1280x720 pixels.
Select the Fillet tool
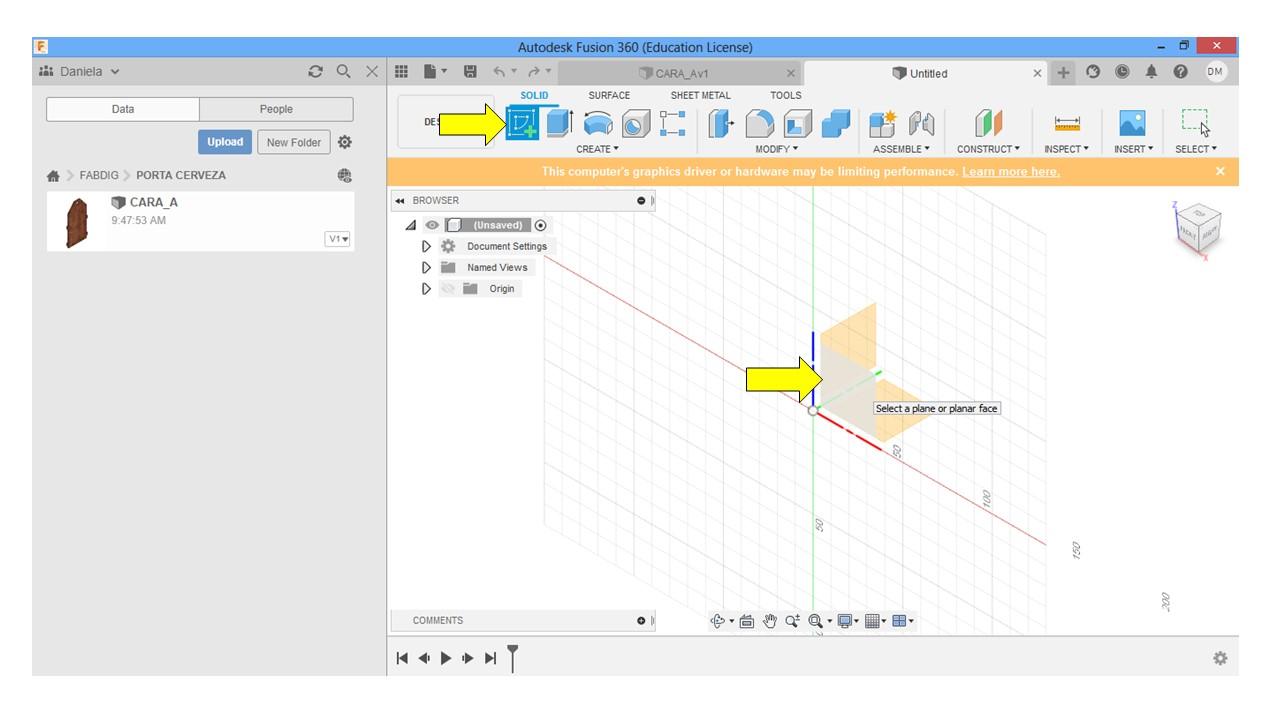[760, 123]
